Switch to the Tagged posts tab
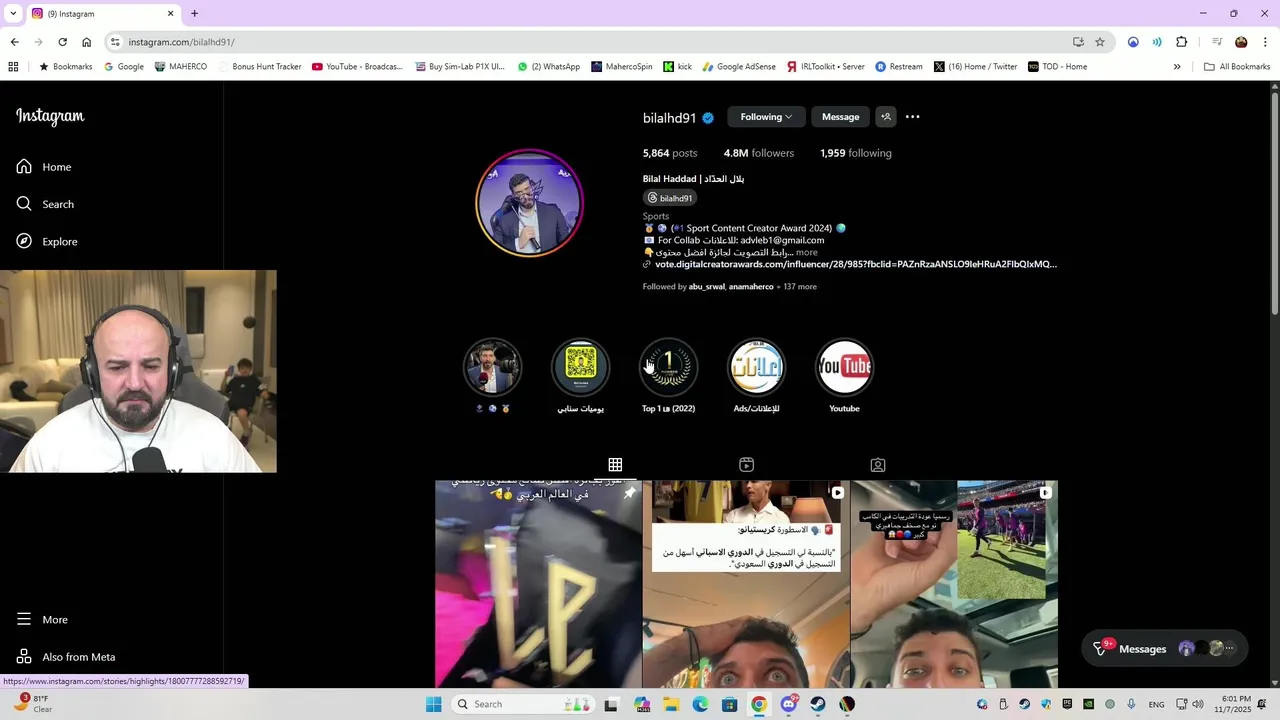This screenshot has height=720, width=1280. click(x=877, y=465)
